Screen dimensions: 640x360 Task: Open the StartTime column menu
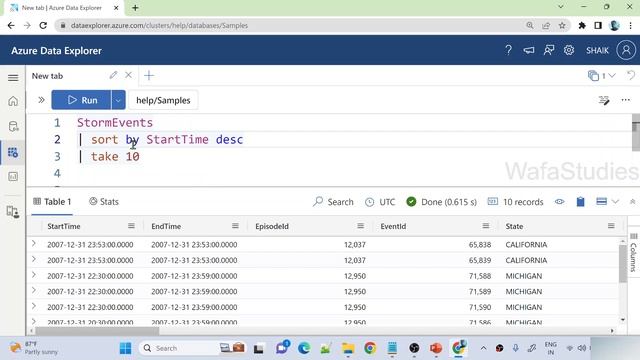[131, 226]
